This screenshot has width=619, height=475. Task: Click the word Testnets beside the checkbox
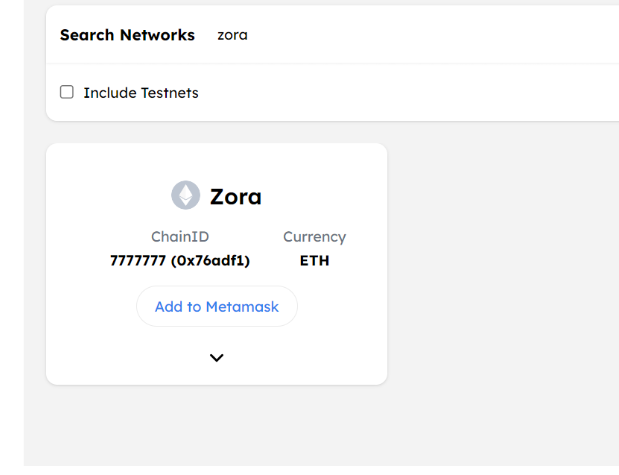click(169, 93)
